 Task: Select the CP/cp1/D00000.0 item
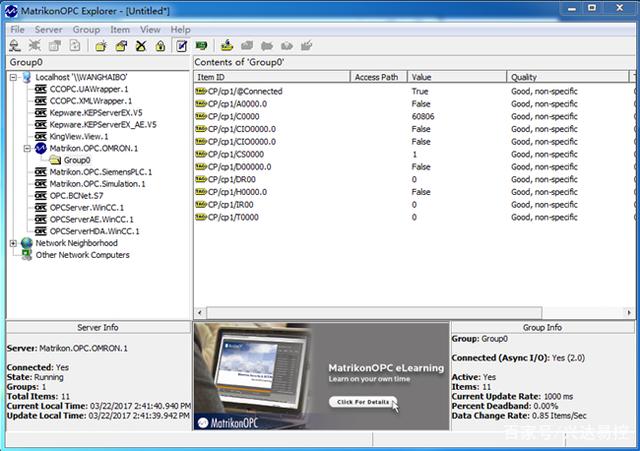[240, 167]
